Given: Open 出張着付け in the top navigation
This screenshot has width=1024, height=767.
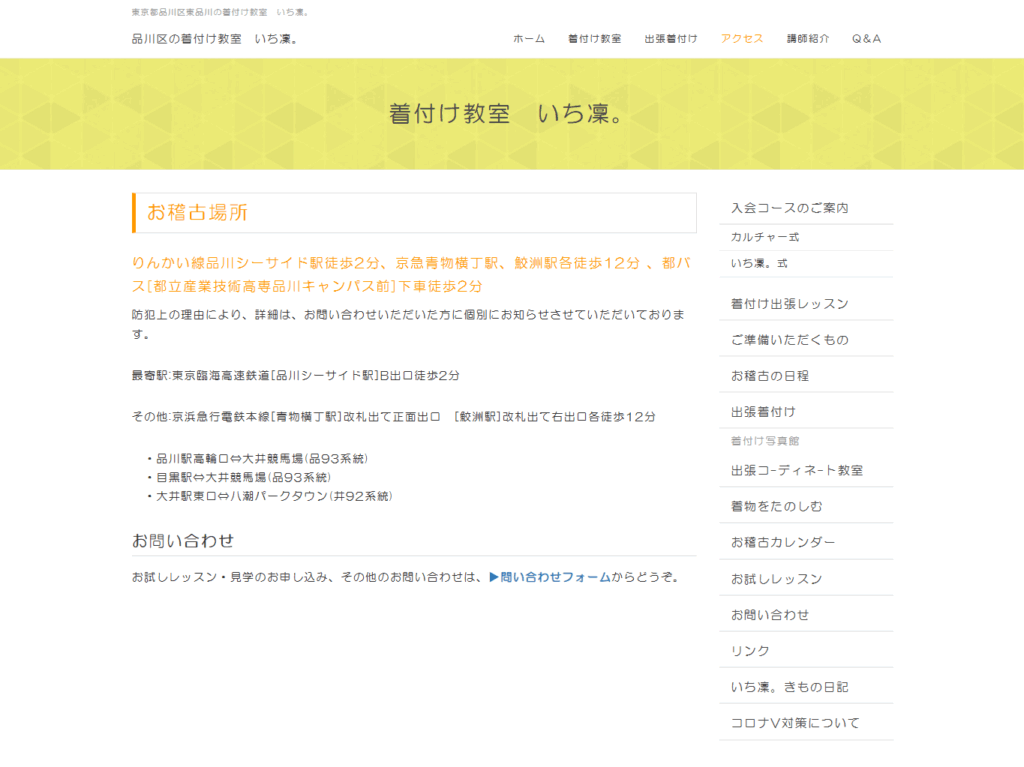Looking at the screenshot, I should tap(671, 39).
